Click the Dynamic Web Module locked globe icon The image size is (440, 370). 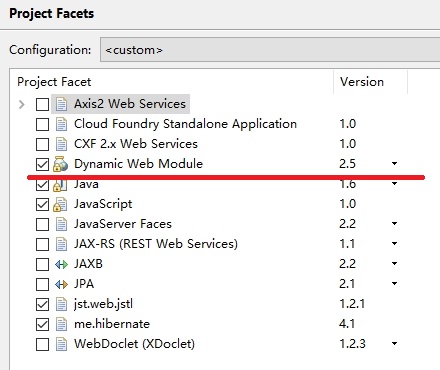click(x=60, y=164)
